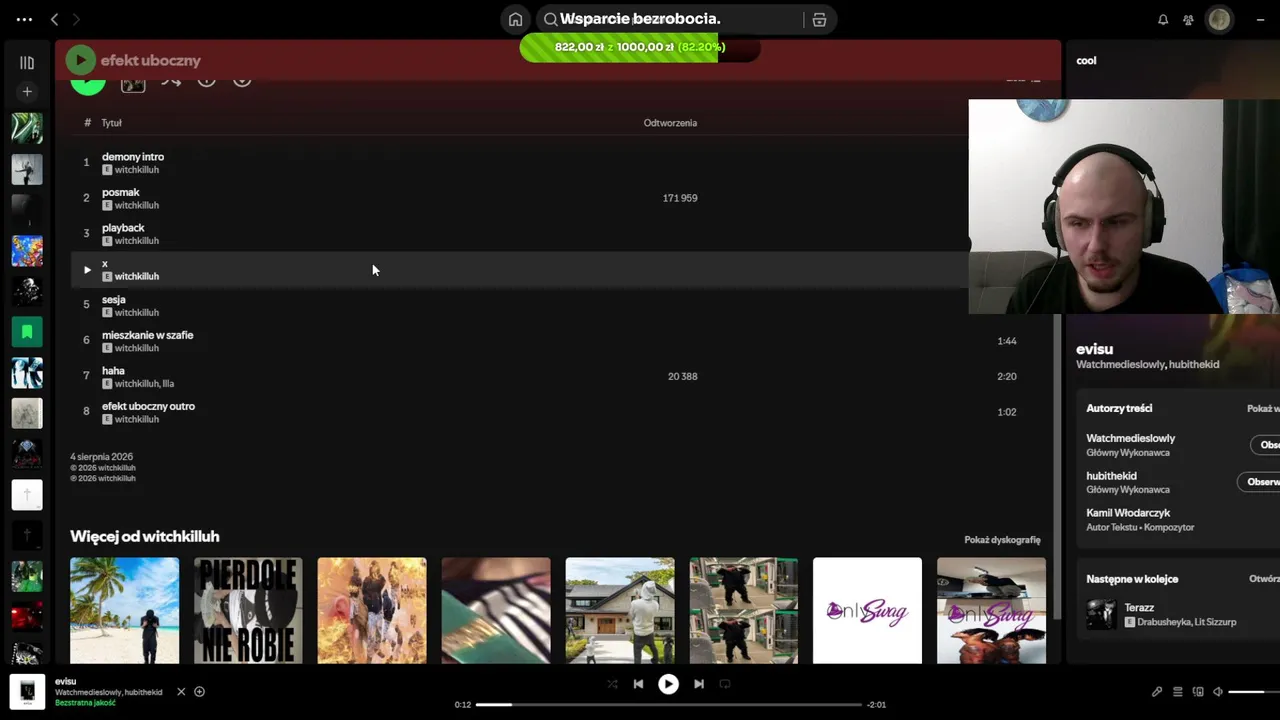This screenshot has height=720, width=1280.
Task: Click the Terazz cover in queue
Action: coord(1102,614)
